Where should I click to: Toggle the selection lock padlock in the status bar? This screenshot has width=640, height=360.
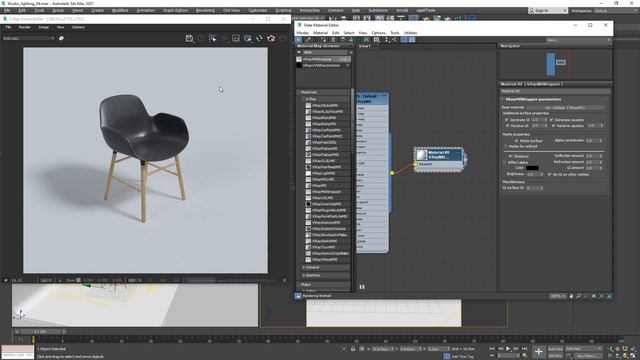353,349
